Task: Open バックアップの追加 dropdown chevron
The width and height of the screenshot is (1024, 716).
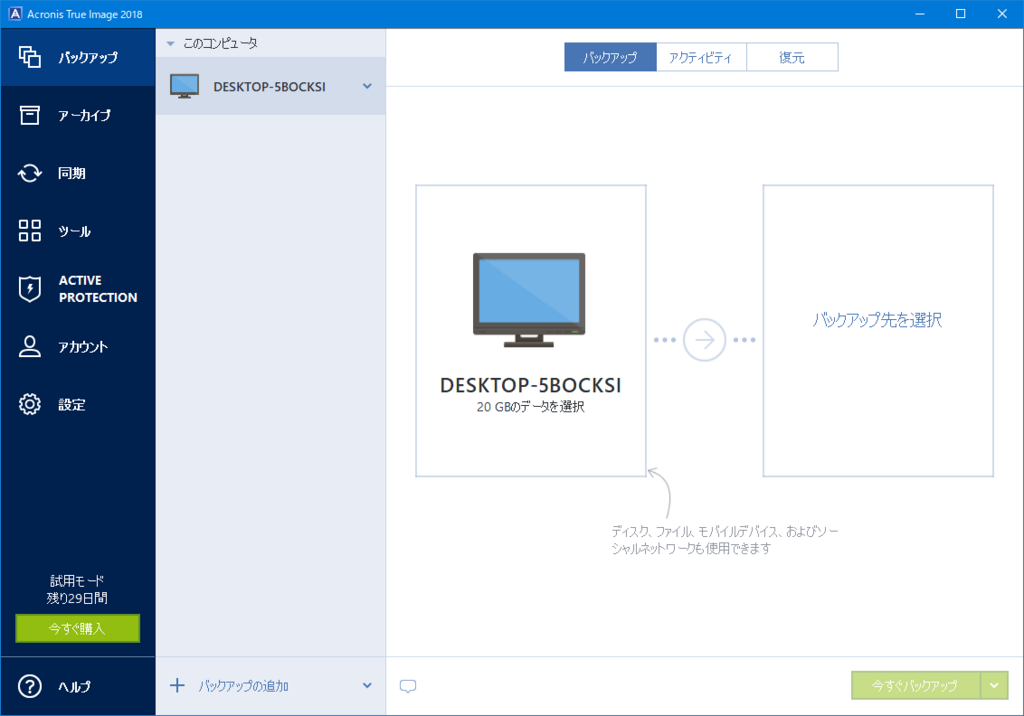Action: pyautogui.click(x=367, y=685)
